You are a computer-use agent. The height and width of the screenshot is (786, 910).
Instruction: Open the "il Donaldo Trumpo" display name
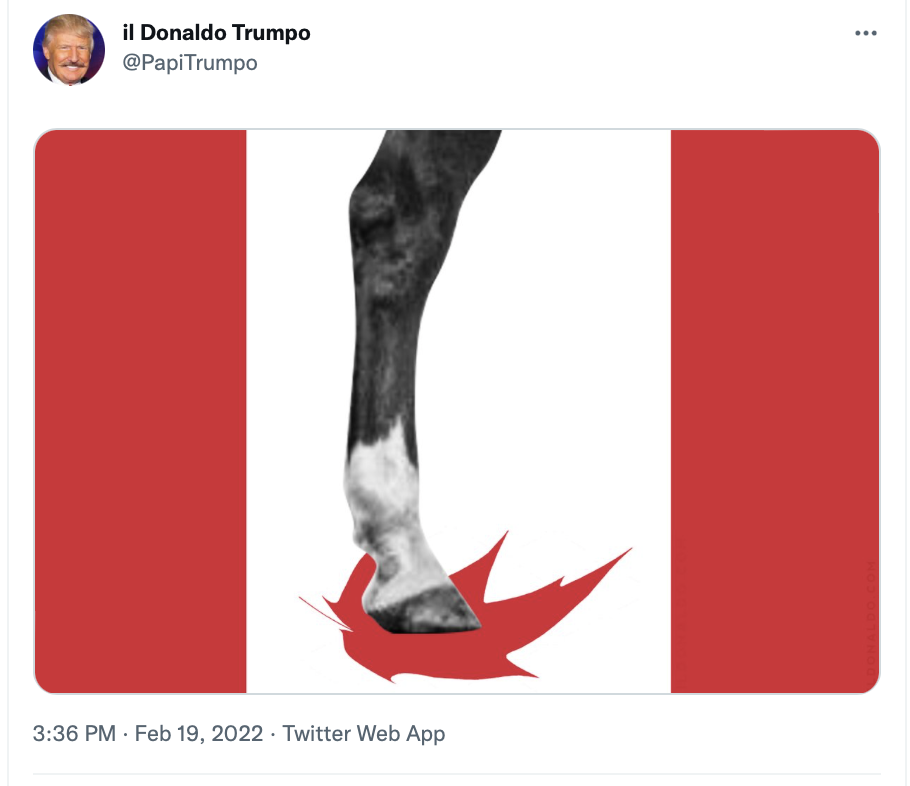(x=216, y=33)
